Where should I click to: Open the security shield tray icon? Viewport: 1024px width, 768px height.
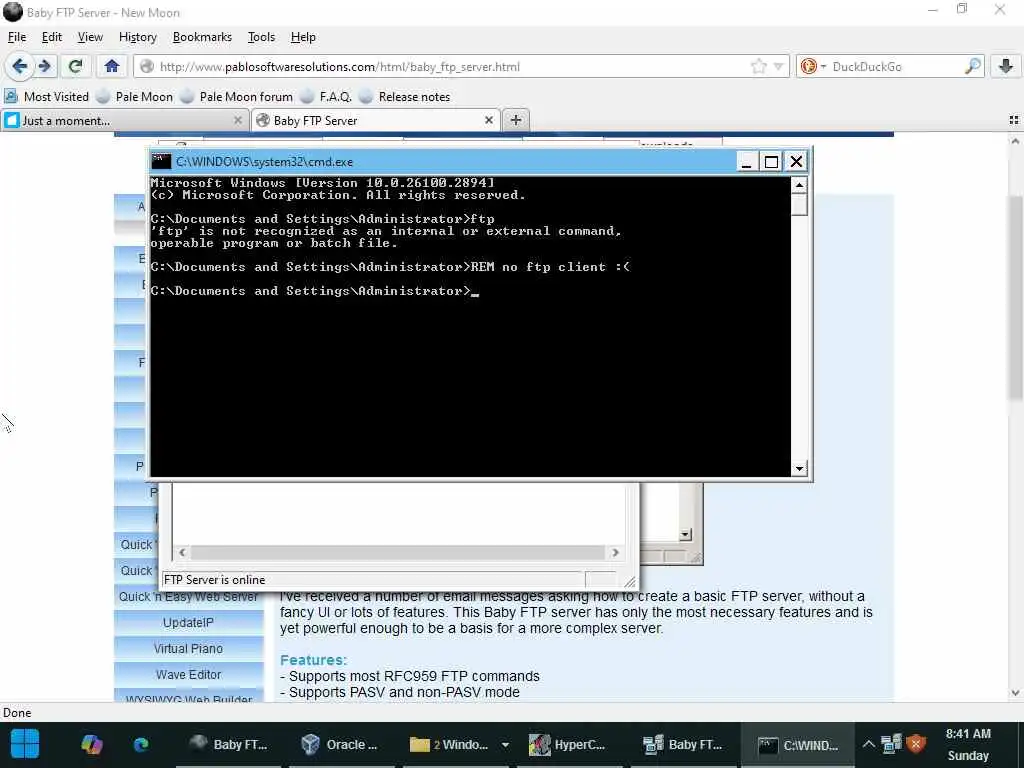pos(916,744)
